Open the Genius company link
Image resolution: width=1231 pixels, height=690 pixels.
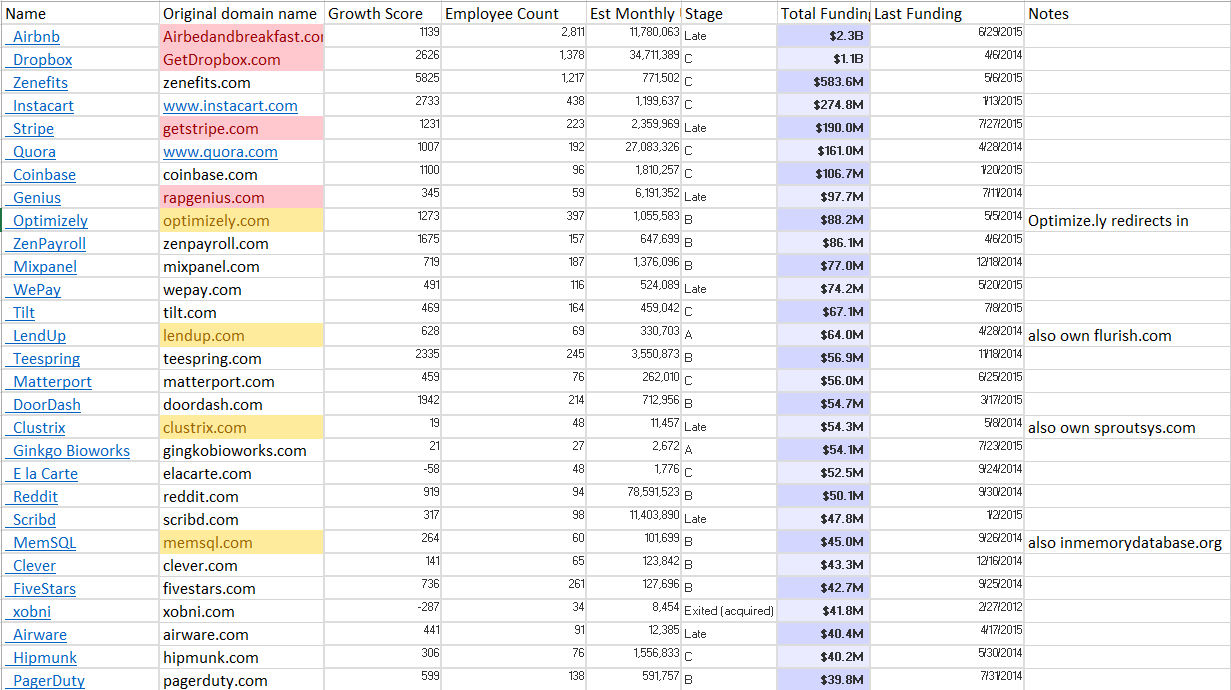(x=37, y=198)
